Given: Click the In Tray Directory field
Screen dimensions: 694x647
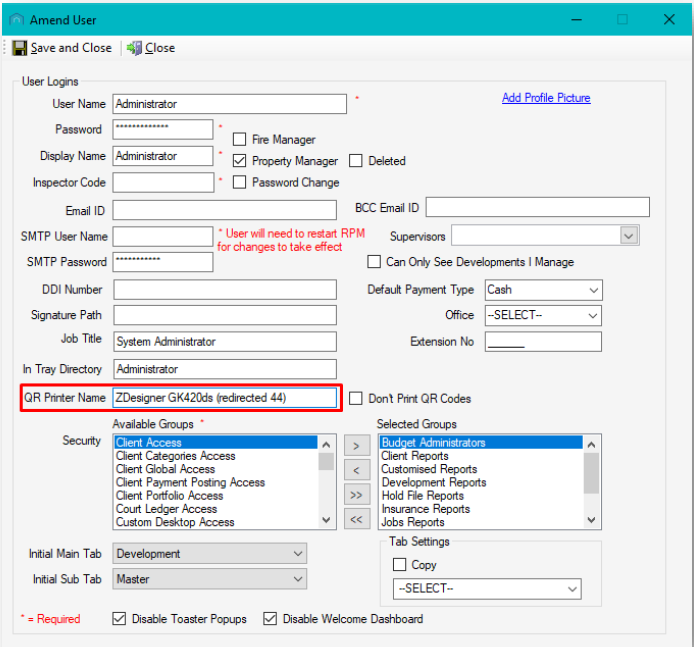Looking at the screenshot, I should tap(225, 369).
